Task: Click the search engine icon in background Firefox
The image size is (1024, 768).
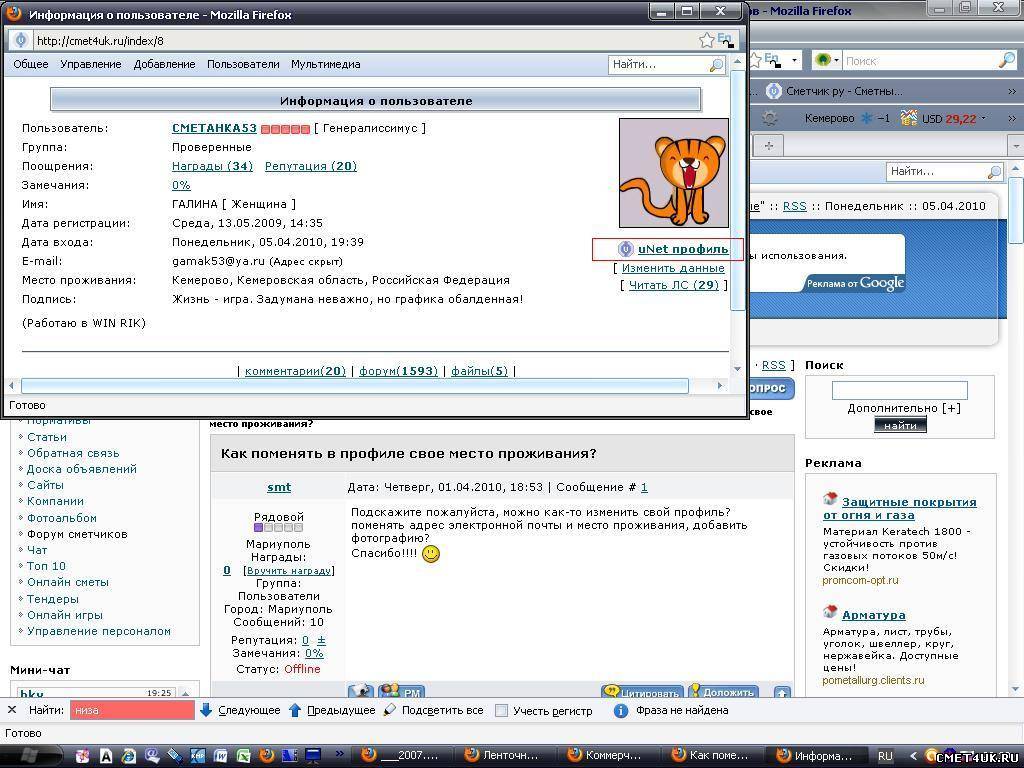Action: coord(823,60)
